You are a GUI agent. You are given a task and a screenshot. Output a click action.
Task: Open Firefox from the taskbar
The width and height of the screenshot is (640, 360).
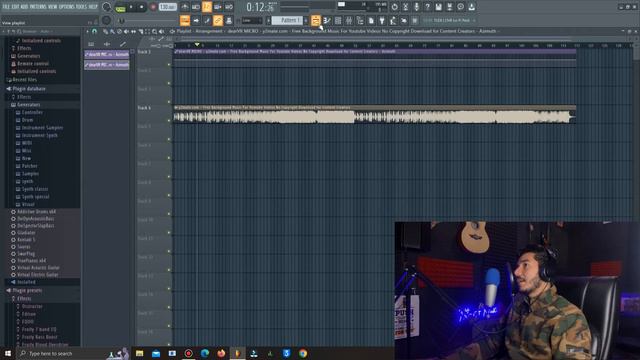221,353
